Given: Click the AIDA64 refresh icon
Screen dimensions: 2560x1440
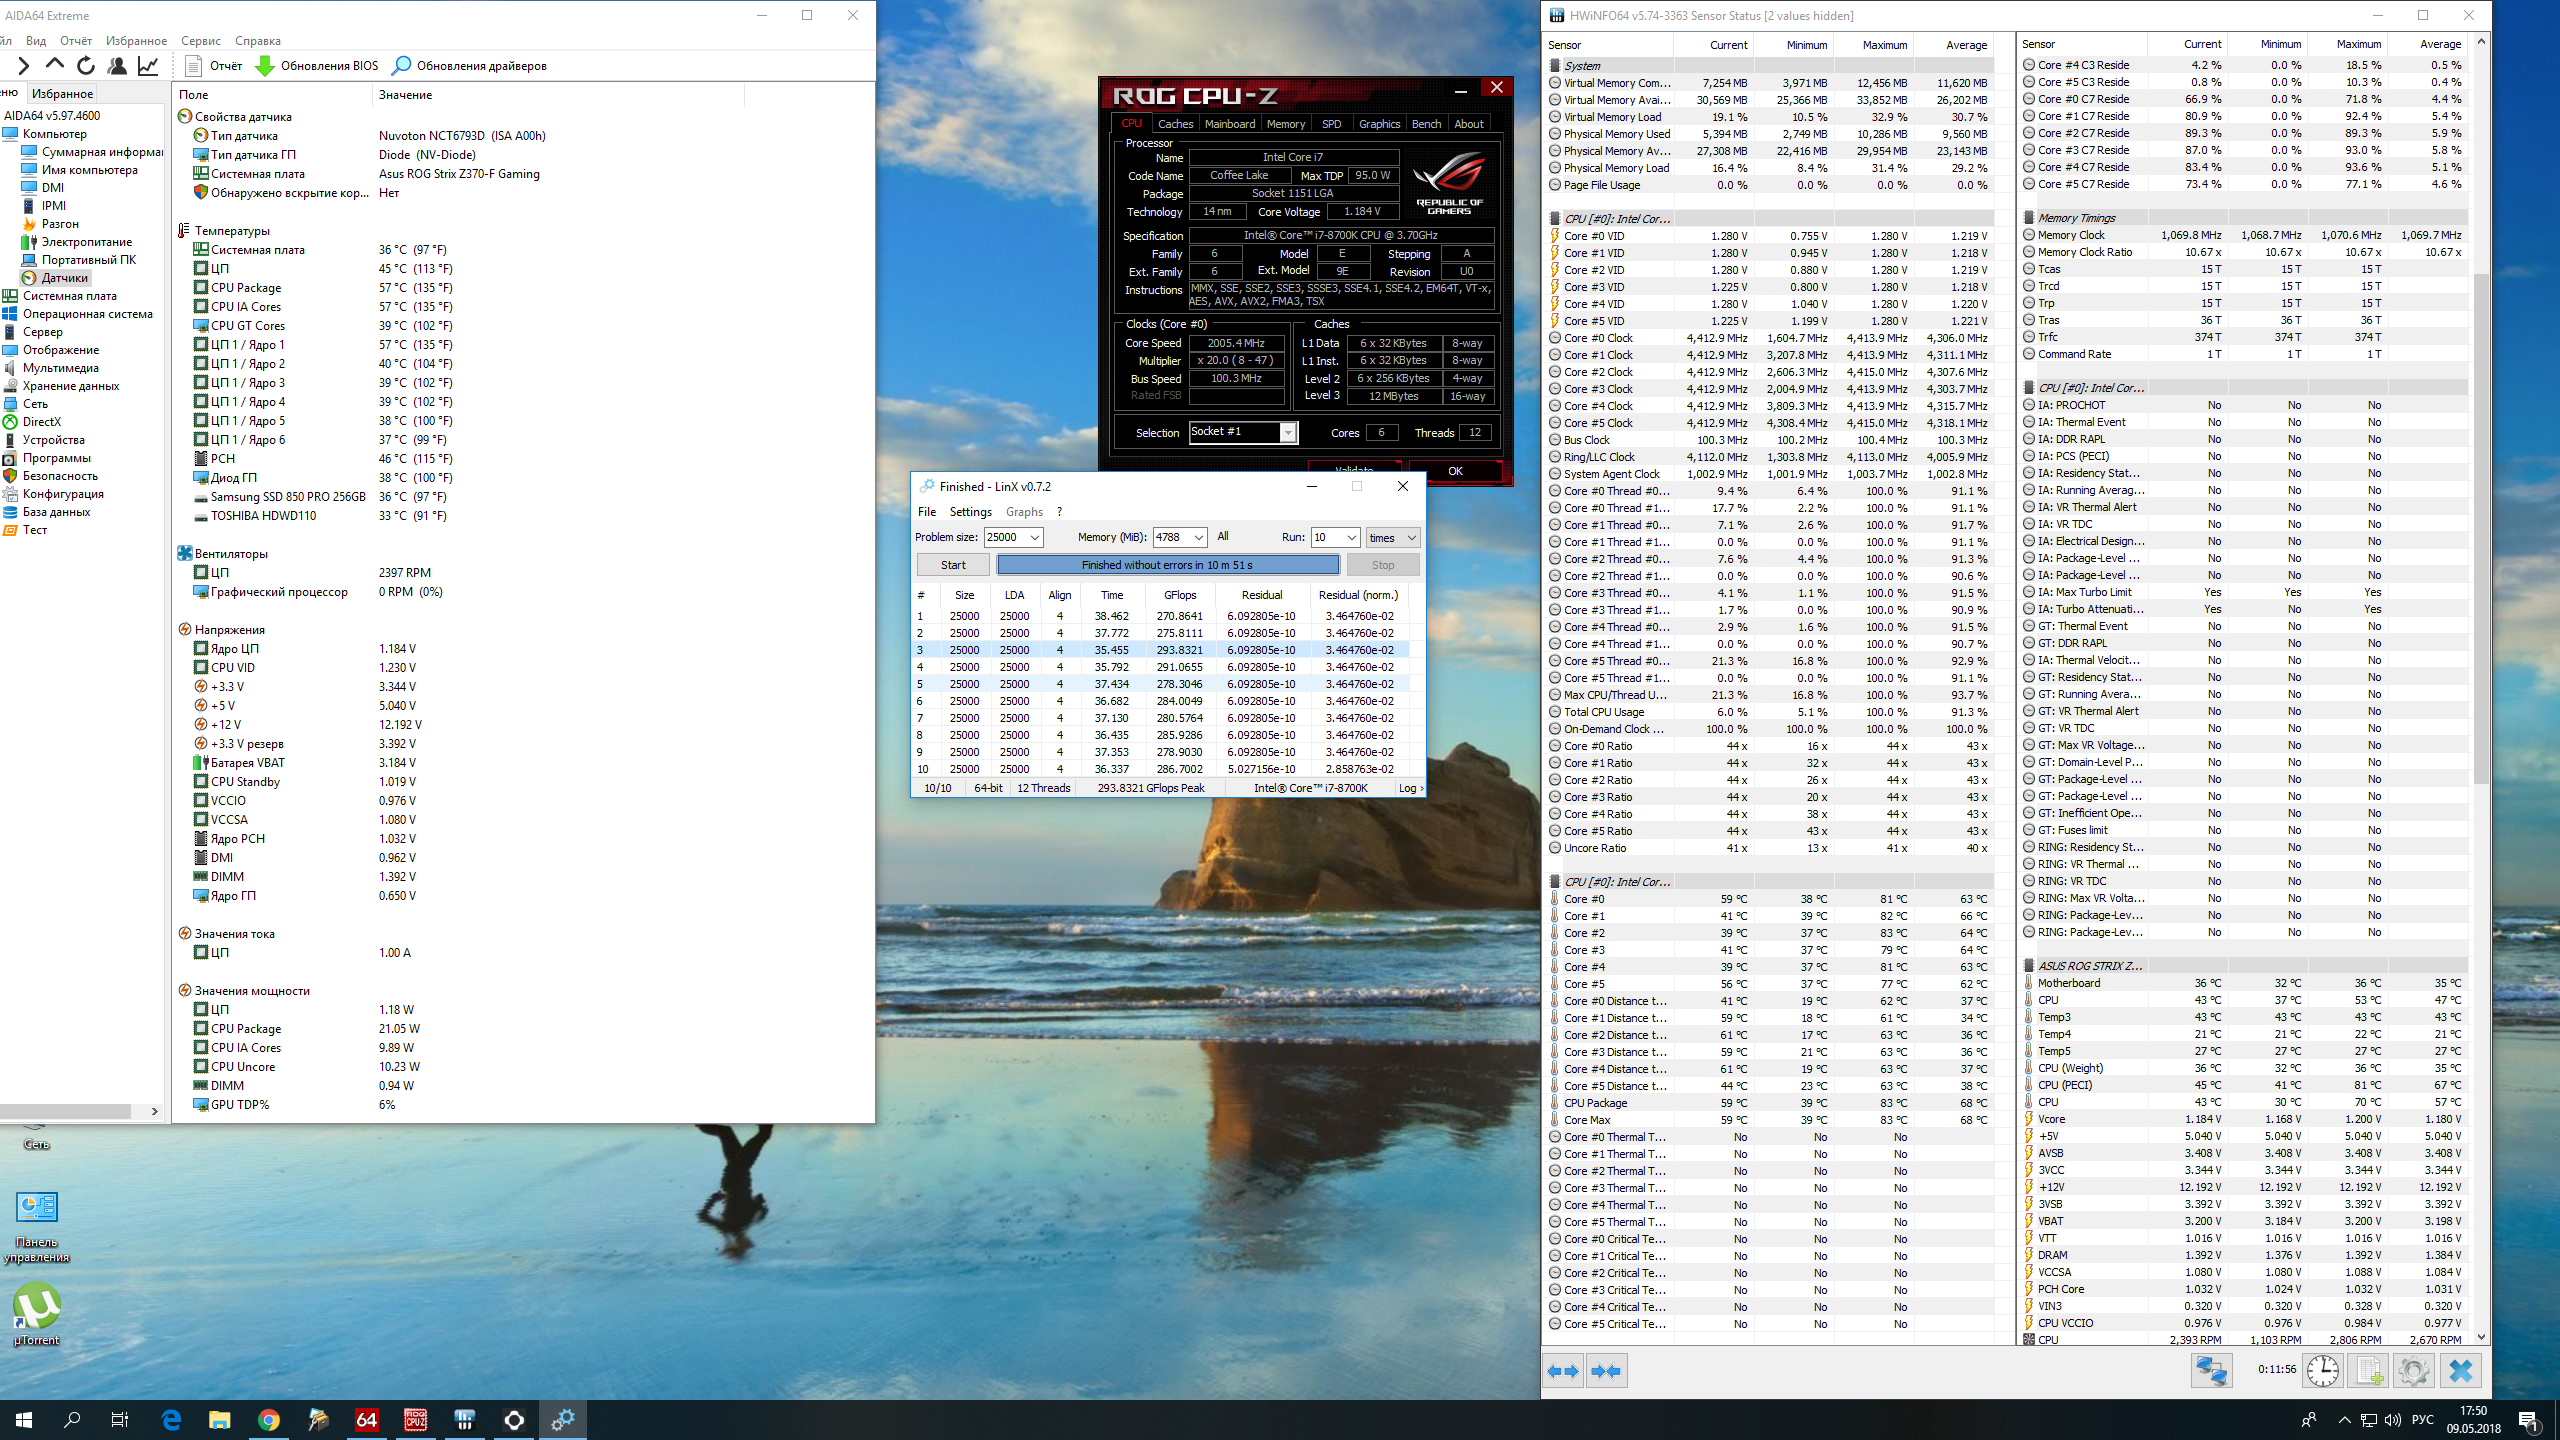Looking at the screenshot, I should pos(86,66).
